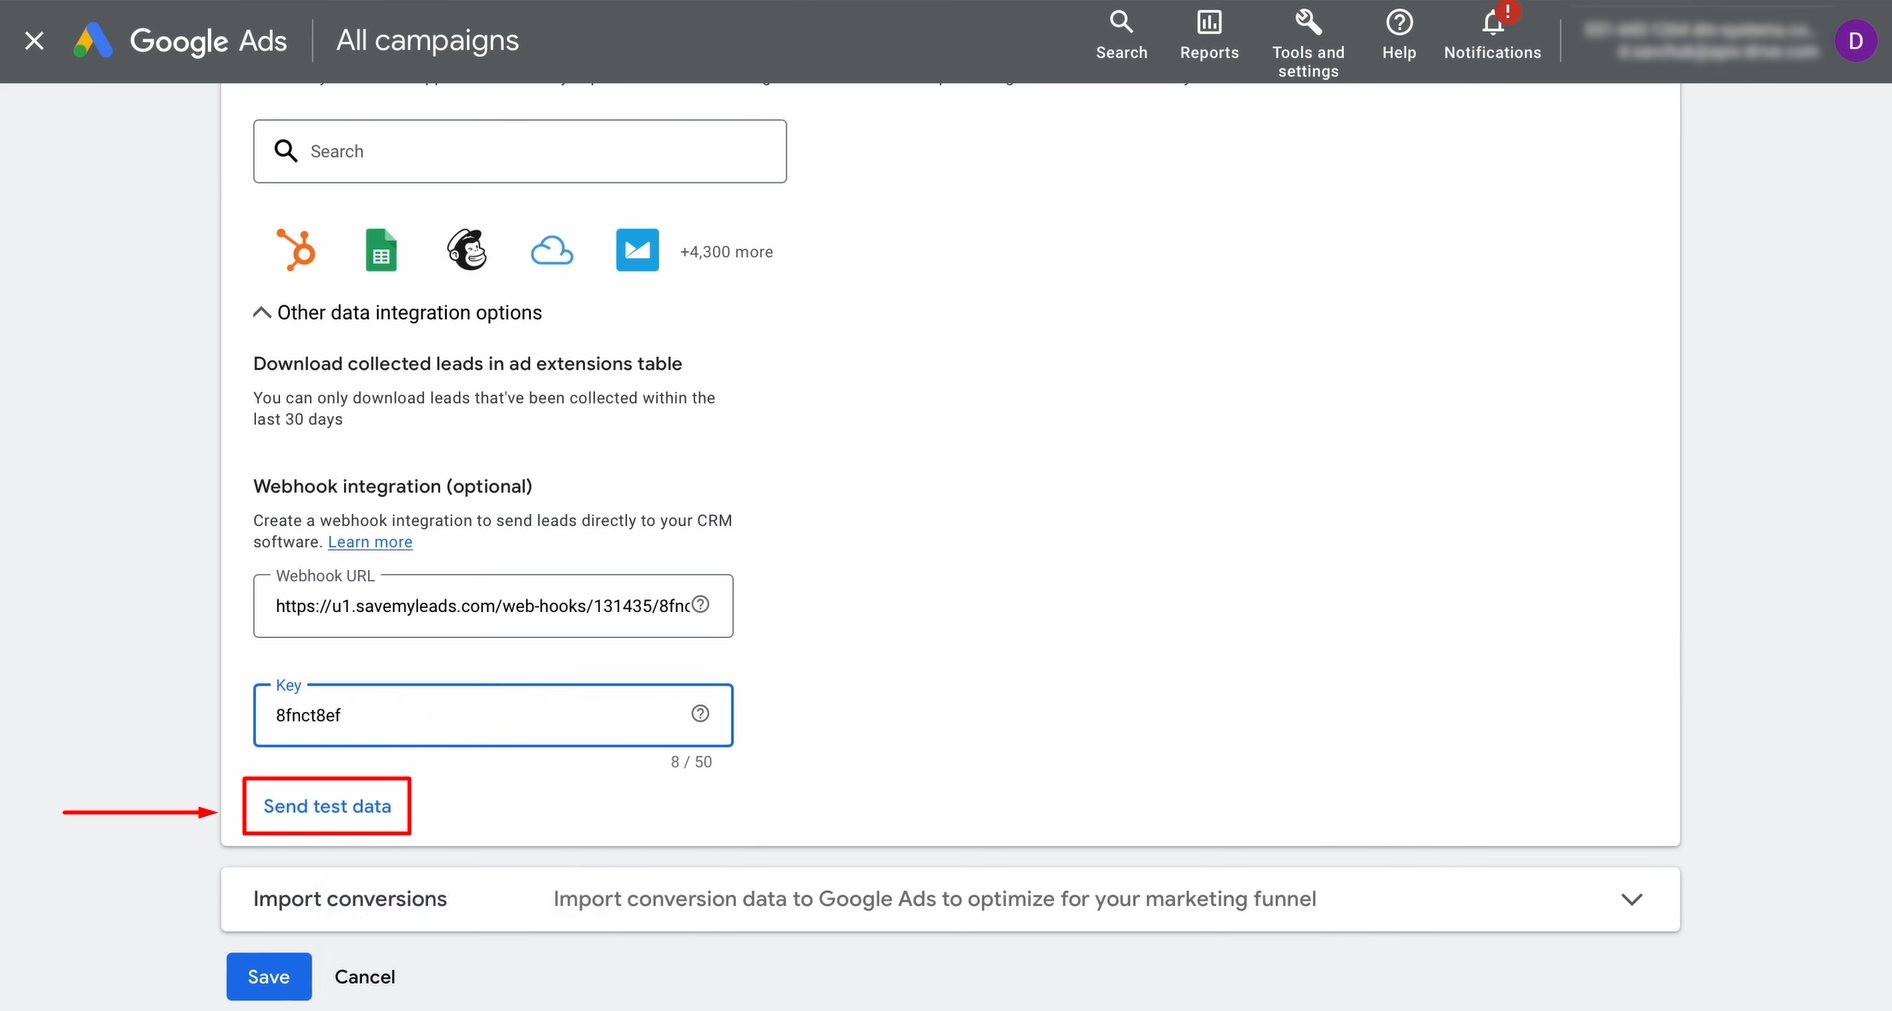The width and height of the screenshot is (1892, 1011).
Task: Click the integrations Search field
Action: [x=520, y=151]
